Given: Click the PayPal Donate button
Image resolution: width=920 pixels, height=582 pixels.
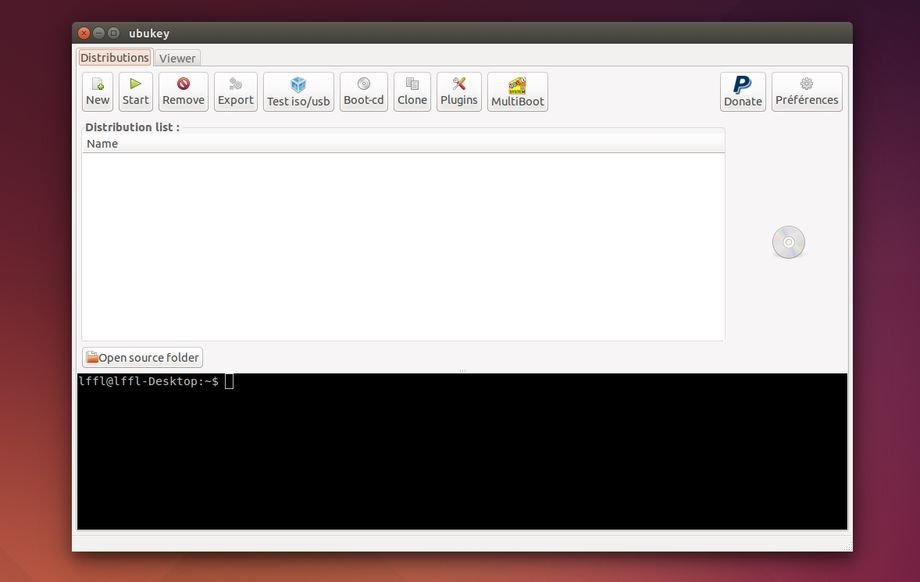Looking at the screenshot, I should pyautogui.click(x=742, y=85).
